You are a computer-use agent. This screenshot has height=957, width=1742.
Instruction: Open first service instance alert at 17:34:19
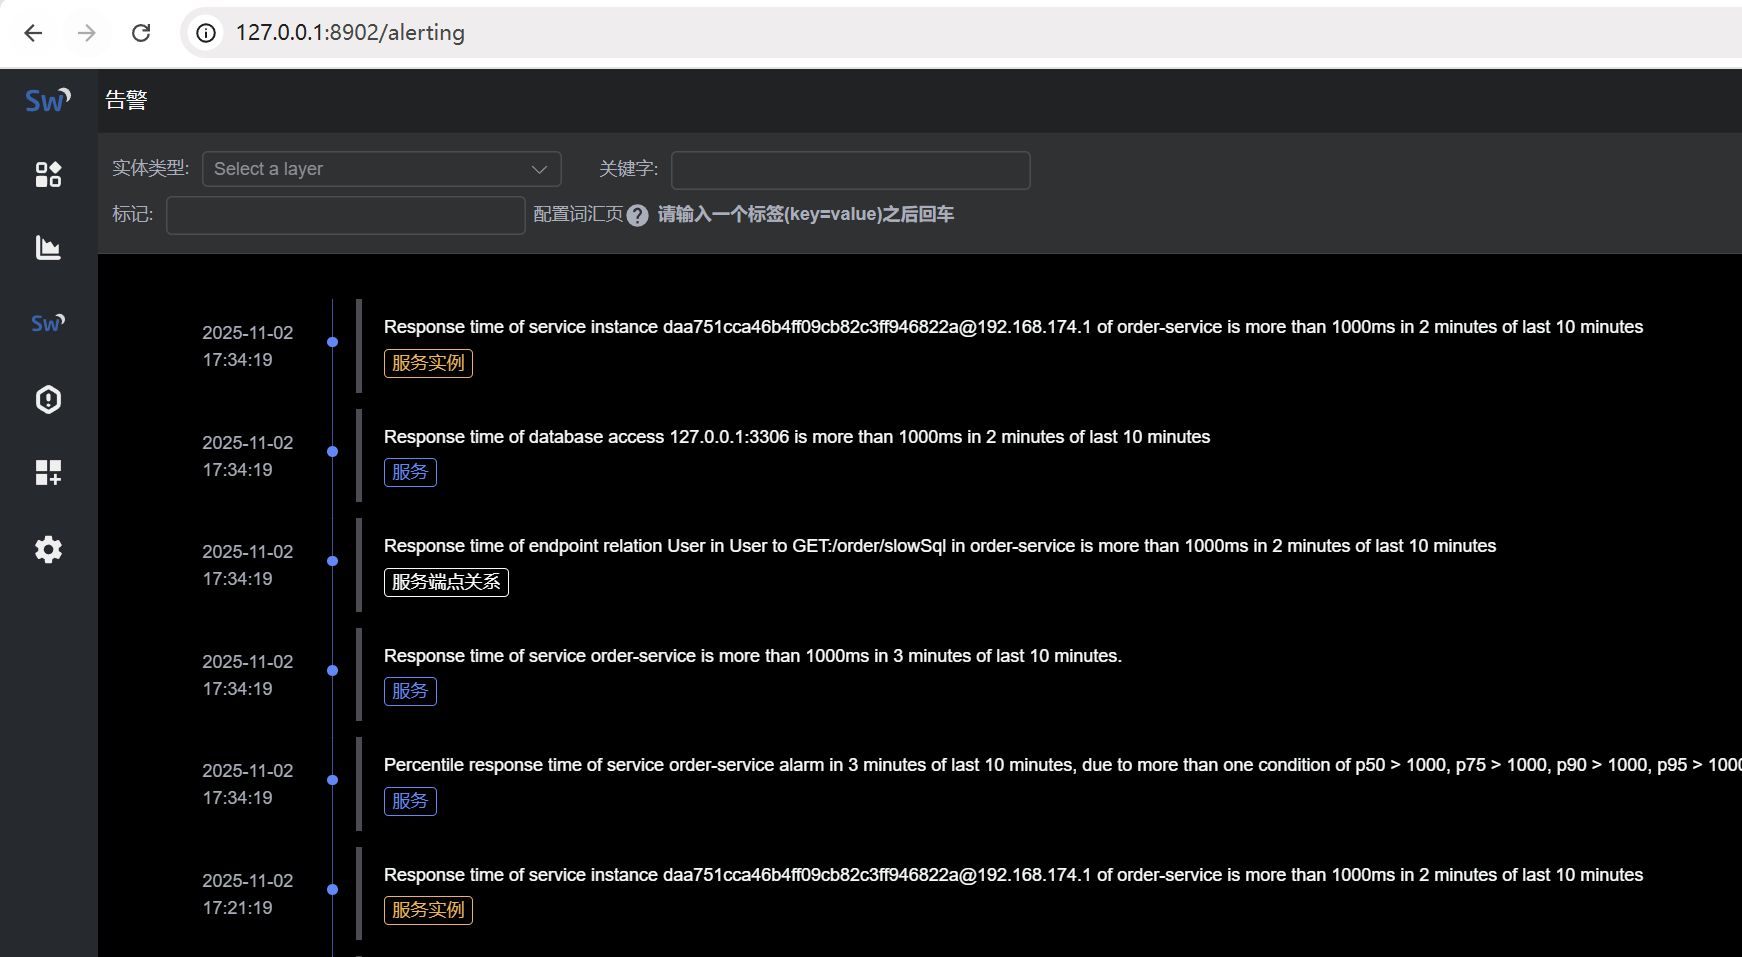point(1013,327)
